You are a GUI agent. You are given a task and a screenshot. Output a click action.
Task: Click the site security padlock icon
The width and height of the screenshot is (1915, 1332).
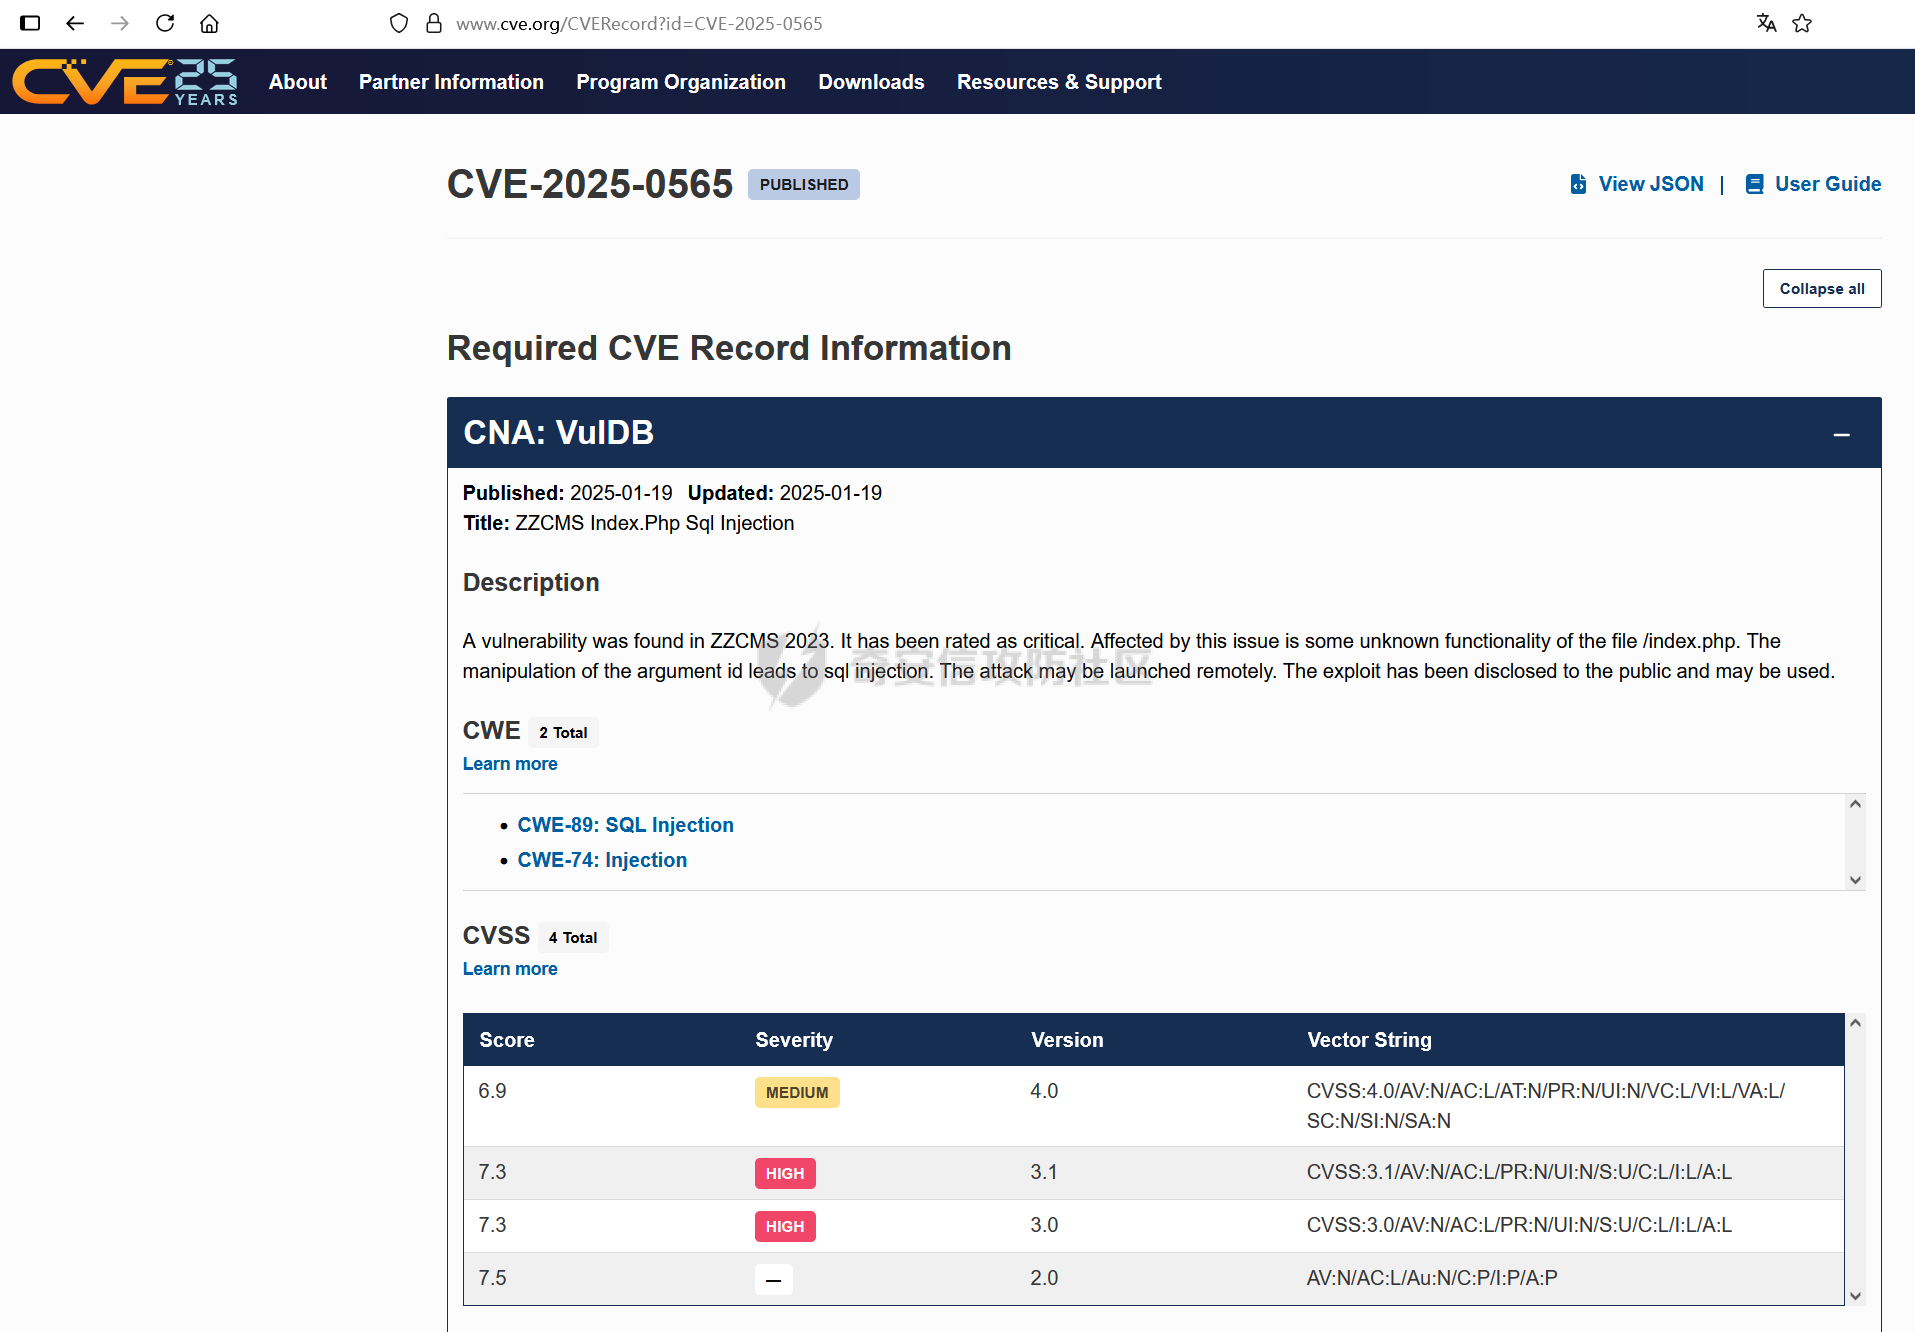(434, 23)
